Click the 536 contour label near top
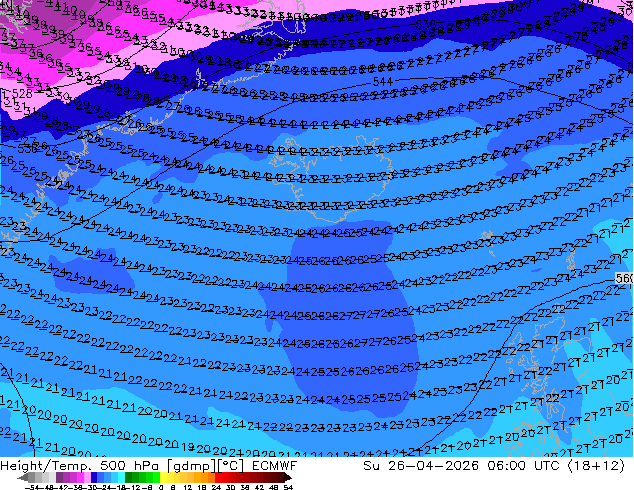This screenshot has height=490, width=634. tap(425, 24)
